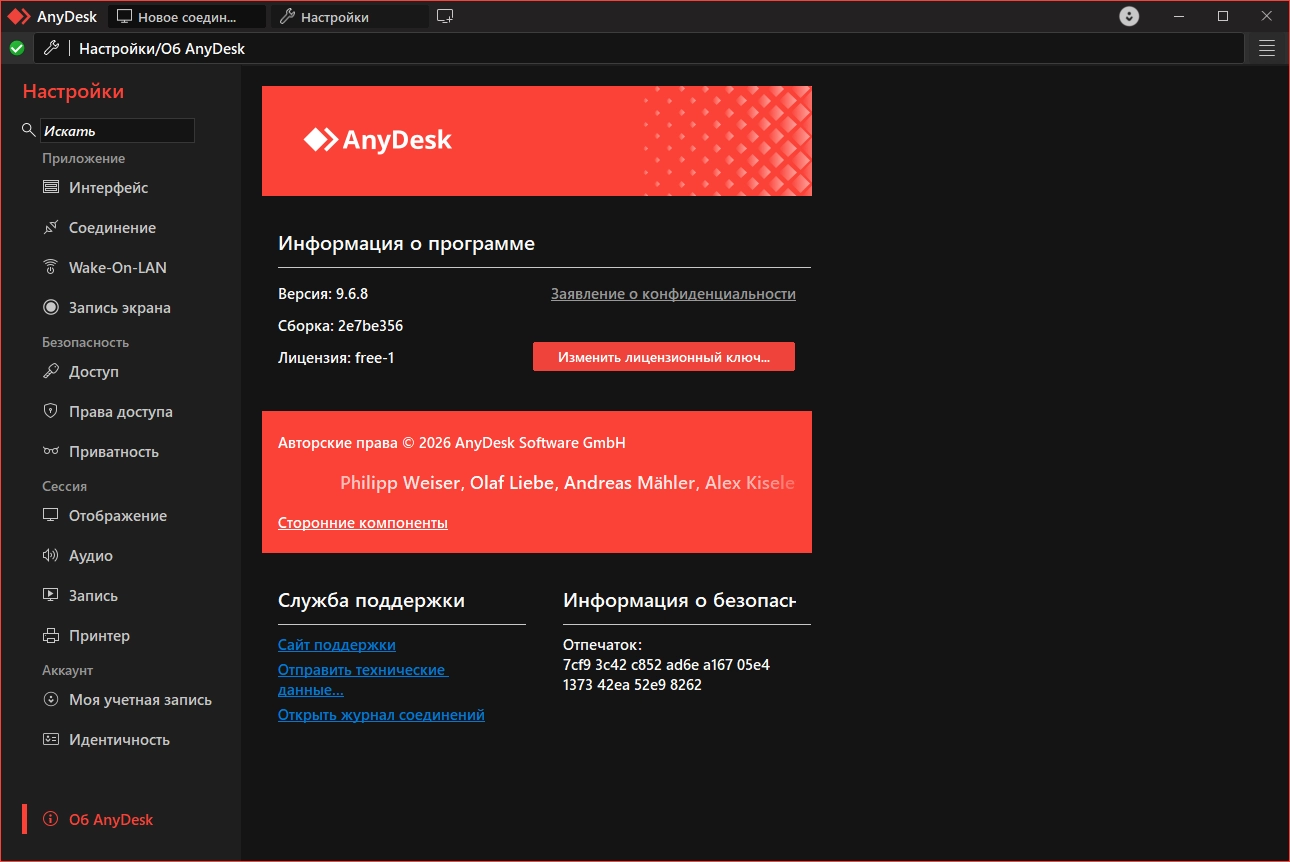Click the wrench icon in the address bar

click(52, 48)
